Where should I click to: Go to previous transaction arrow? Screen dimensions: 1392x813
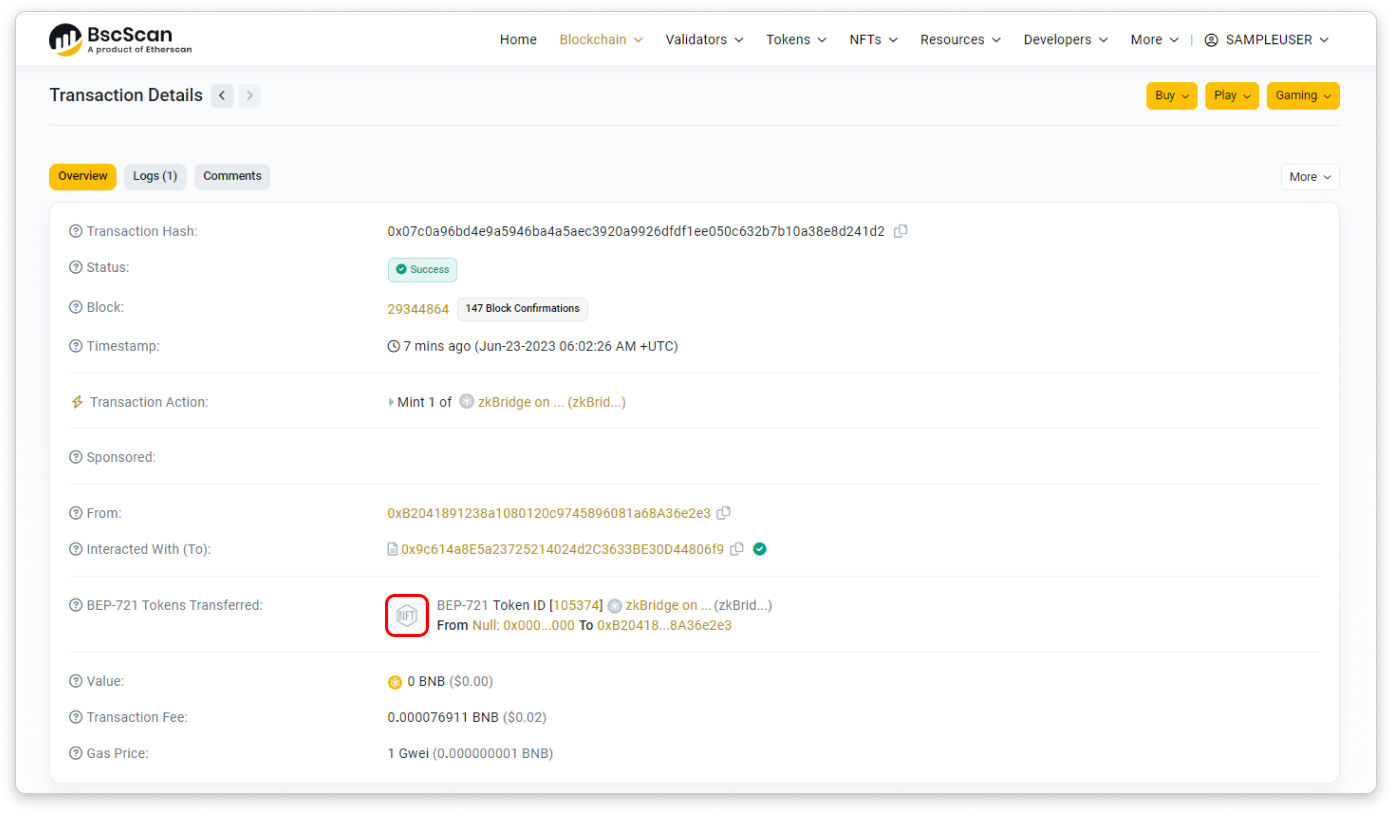click(x=222, y=96)
